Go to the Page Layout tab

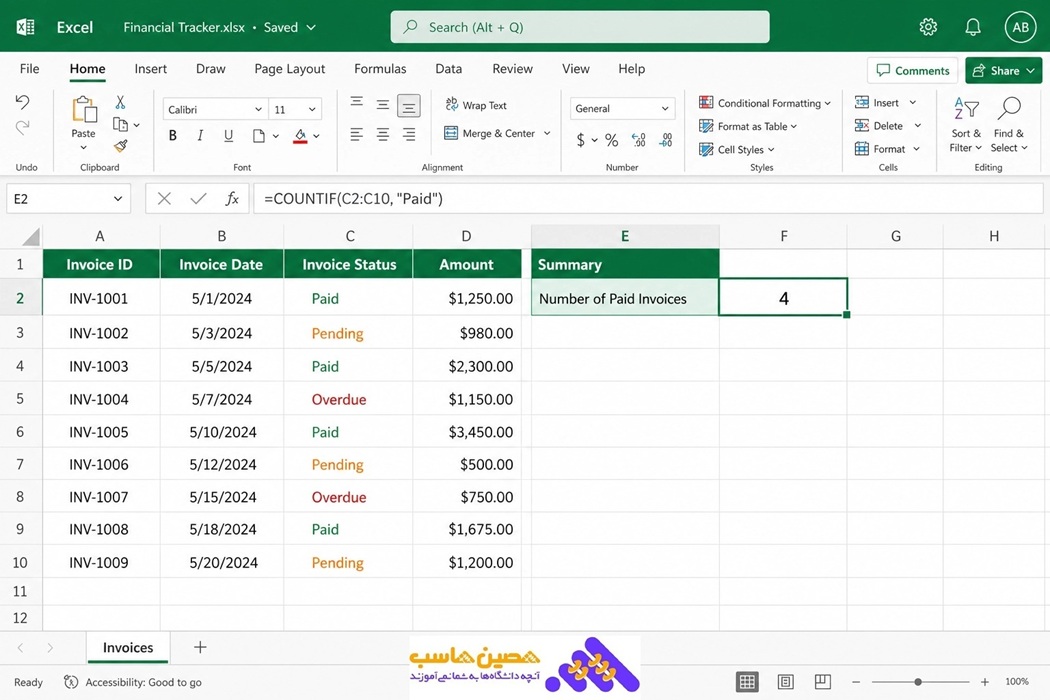[x=289, y=68]
